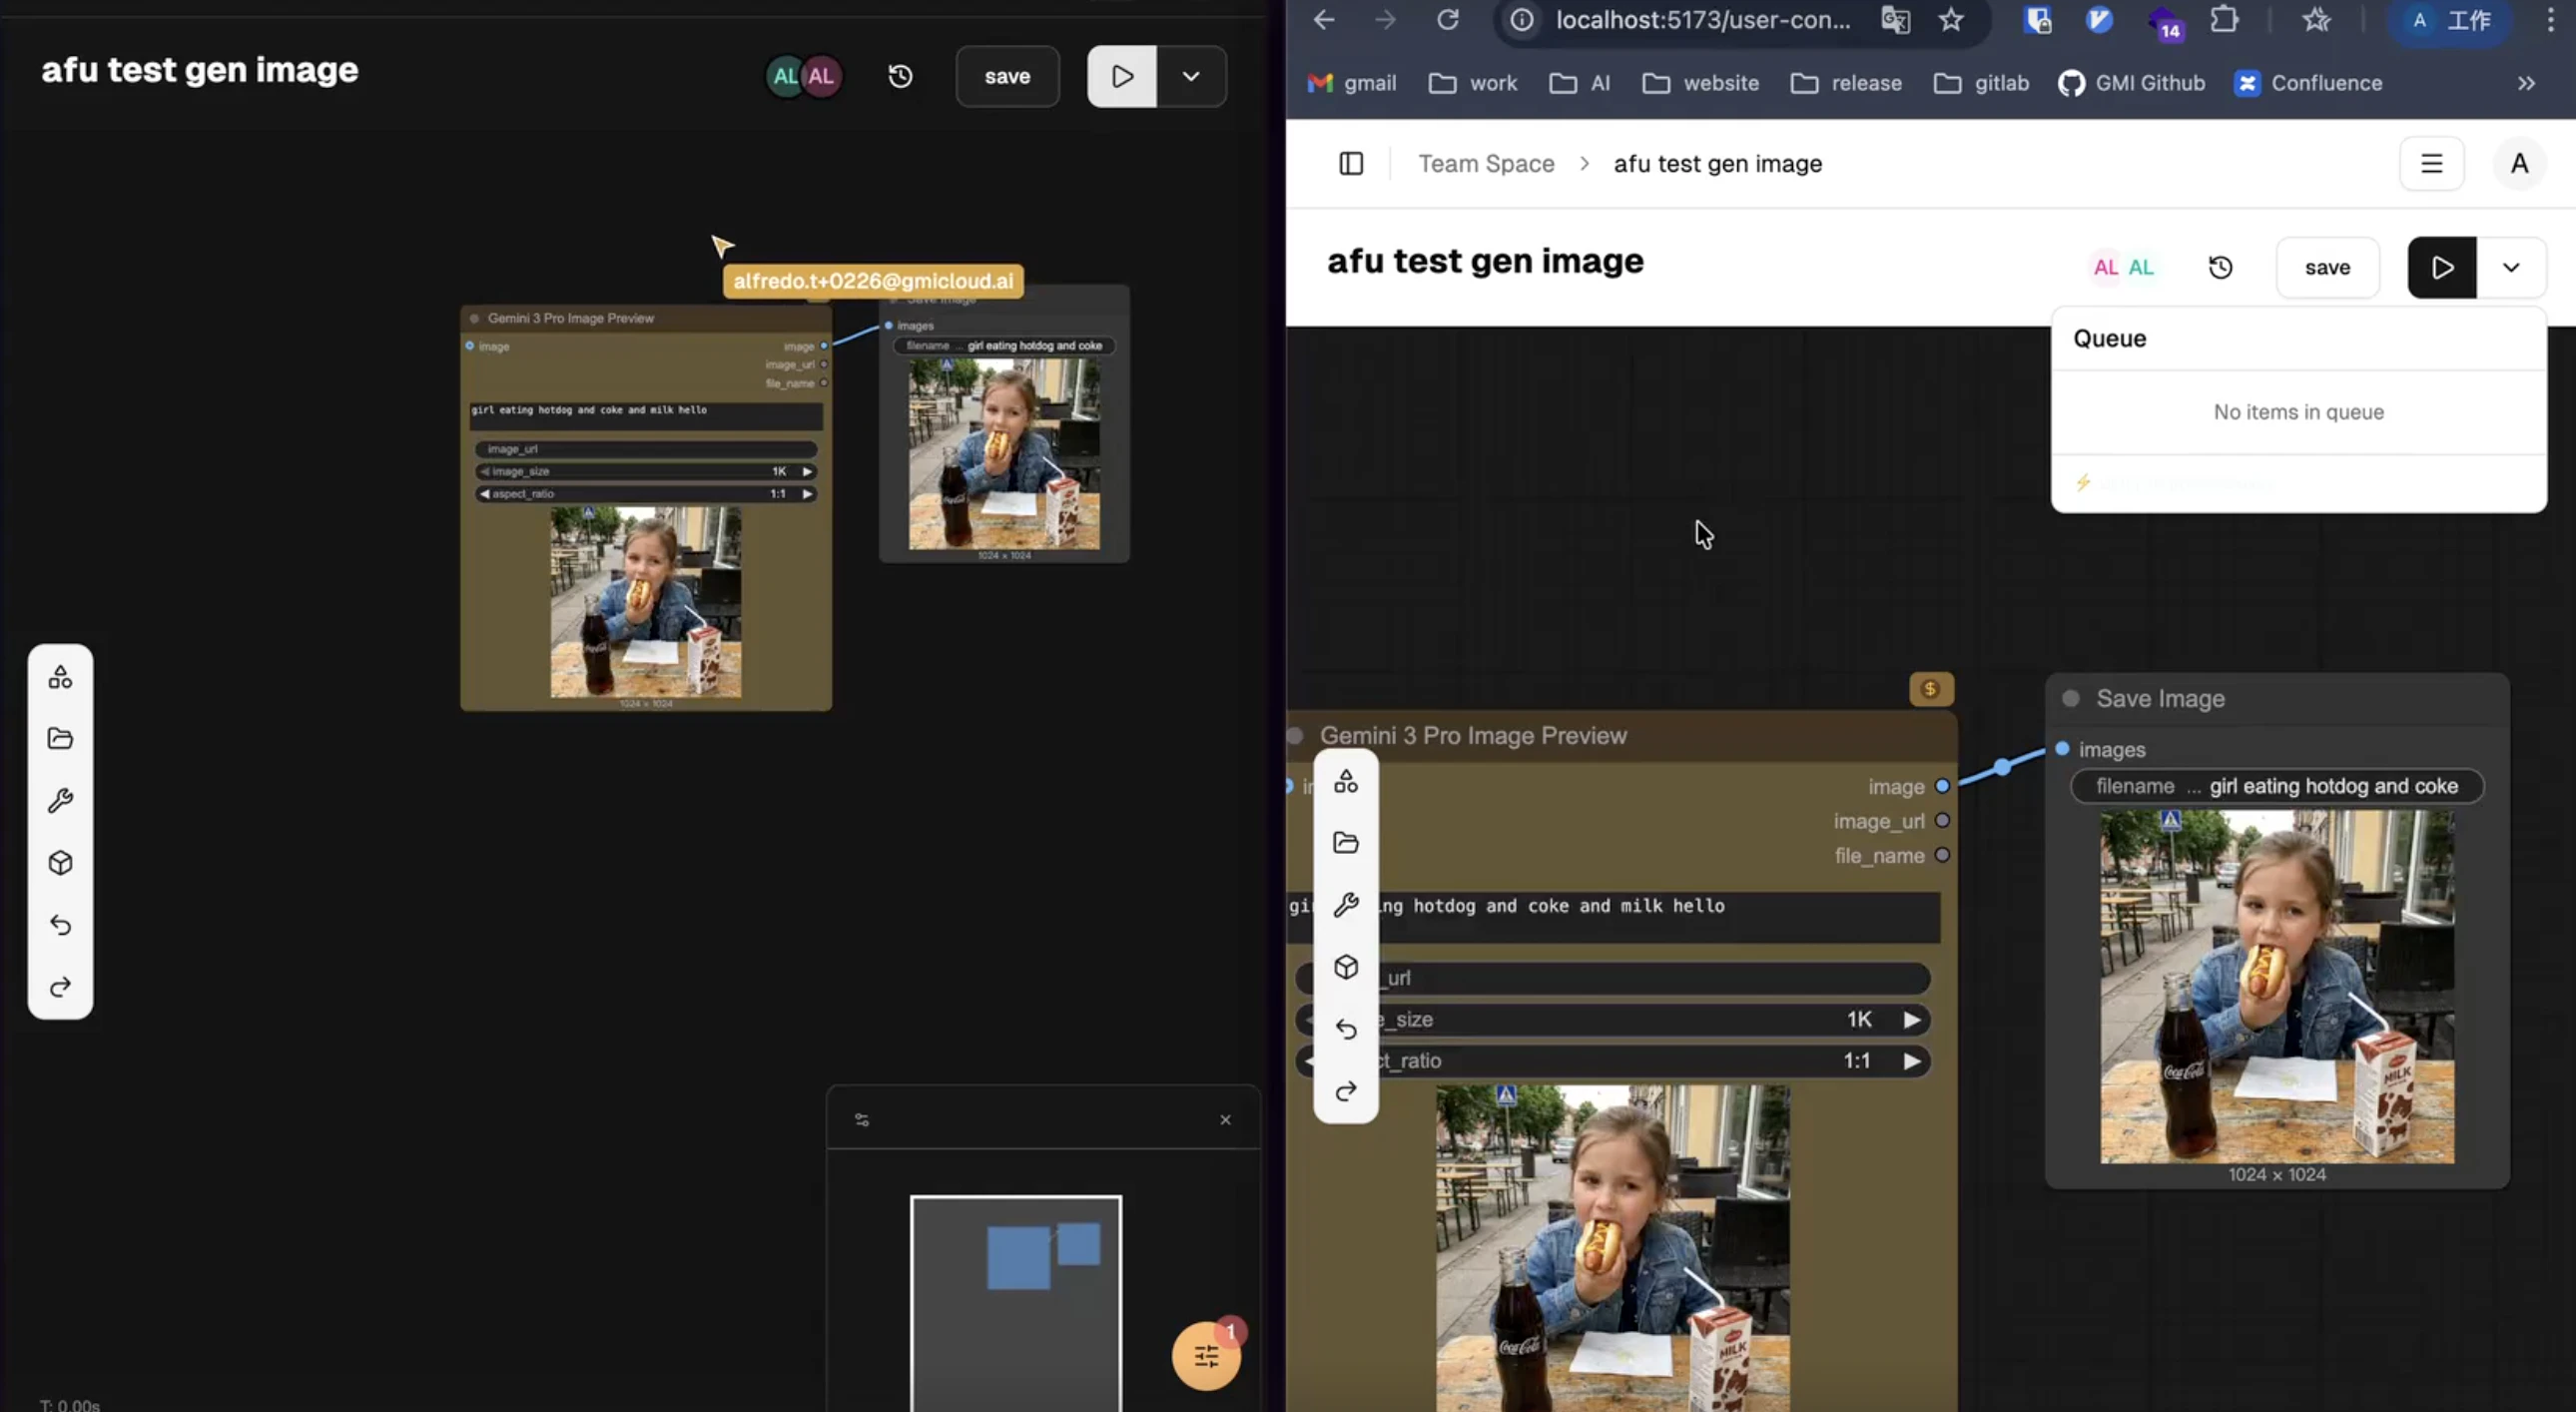Open the history clock icon in the right pane
The height and width of the screenshot is (1412, 2576).
click(2220, 267)
